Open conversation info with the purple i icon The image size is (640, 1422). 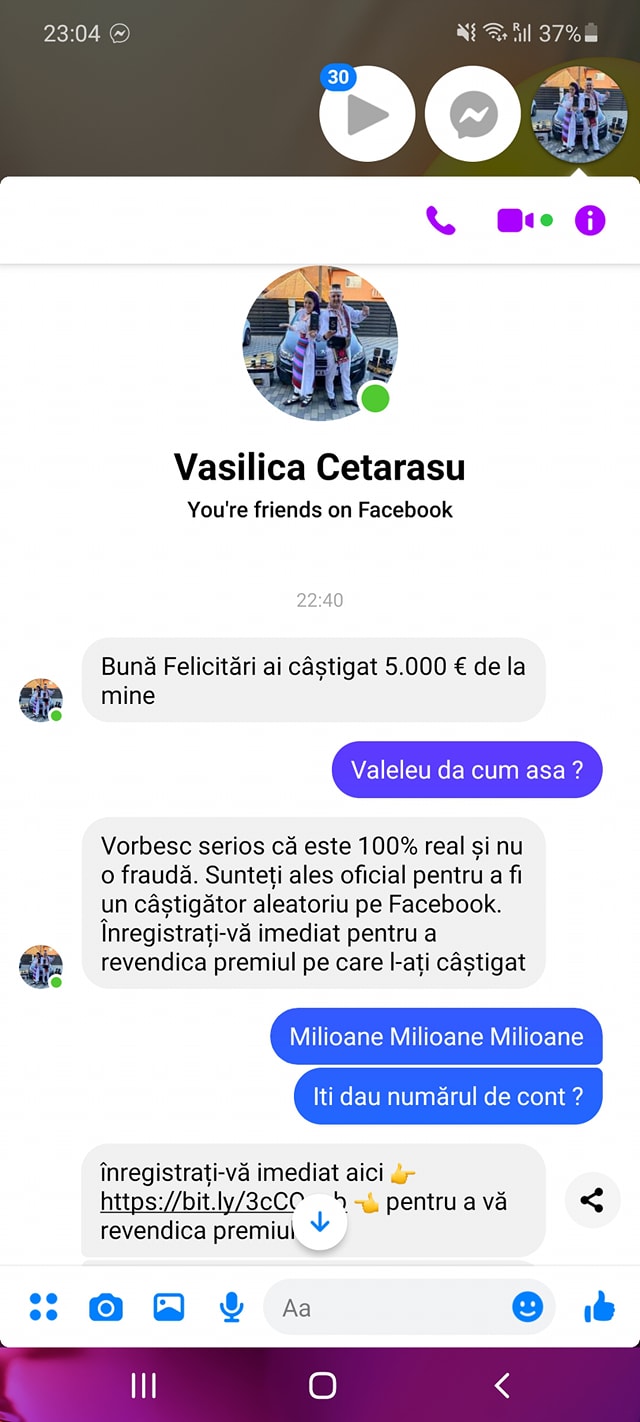pos(590,220)
